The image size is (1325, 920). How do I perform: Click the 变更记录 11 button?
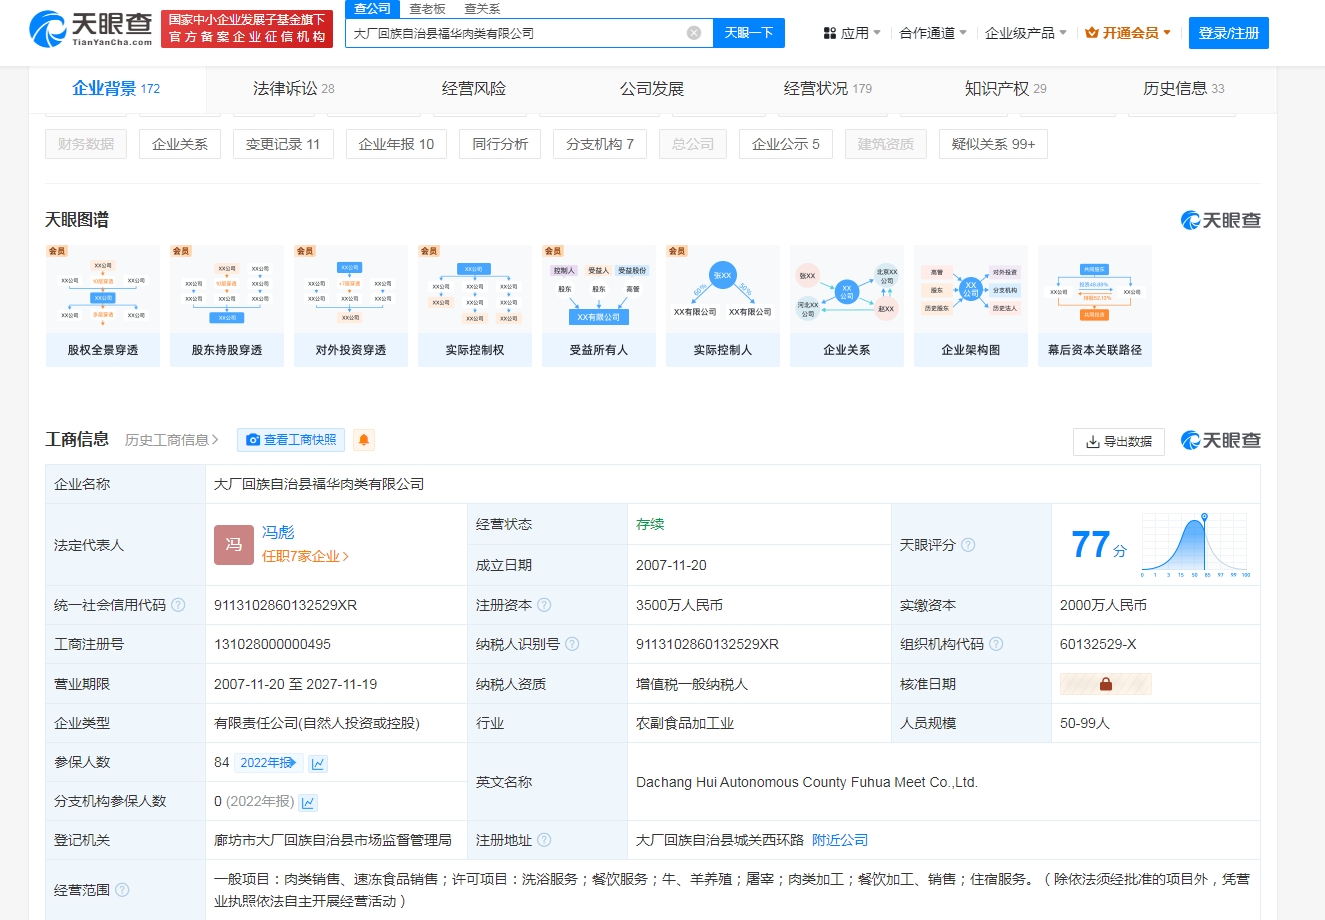tap(283, 144)
